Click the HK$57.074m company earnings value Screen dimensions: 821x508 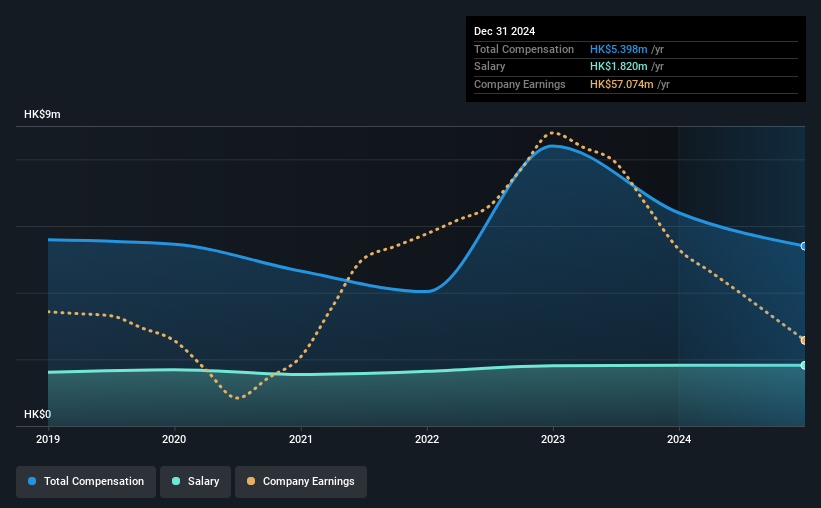click(622, 84)
